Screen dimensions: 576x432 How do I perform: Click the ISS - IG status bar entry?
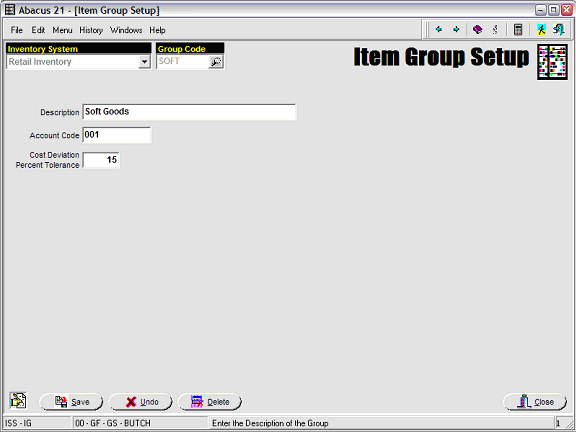[37, 423]
